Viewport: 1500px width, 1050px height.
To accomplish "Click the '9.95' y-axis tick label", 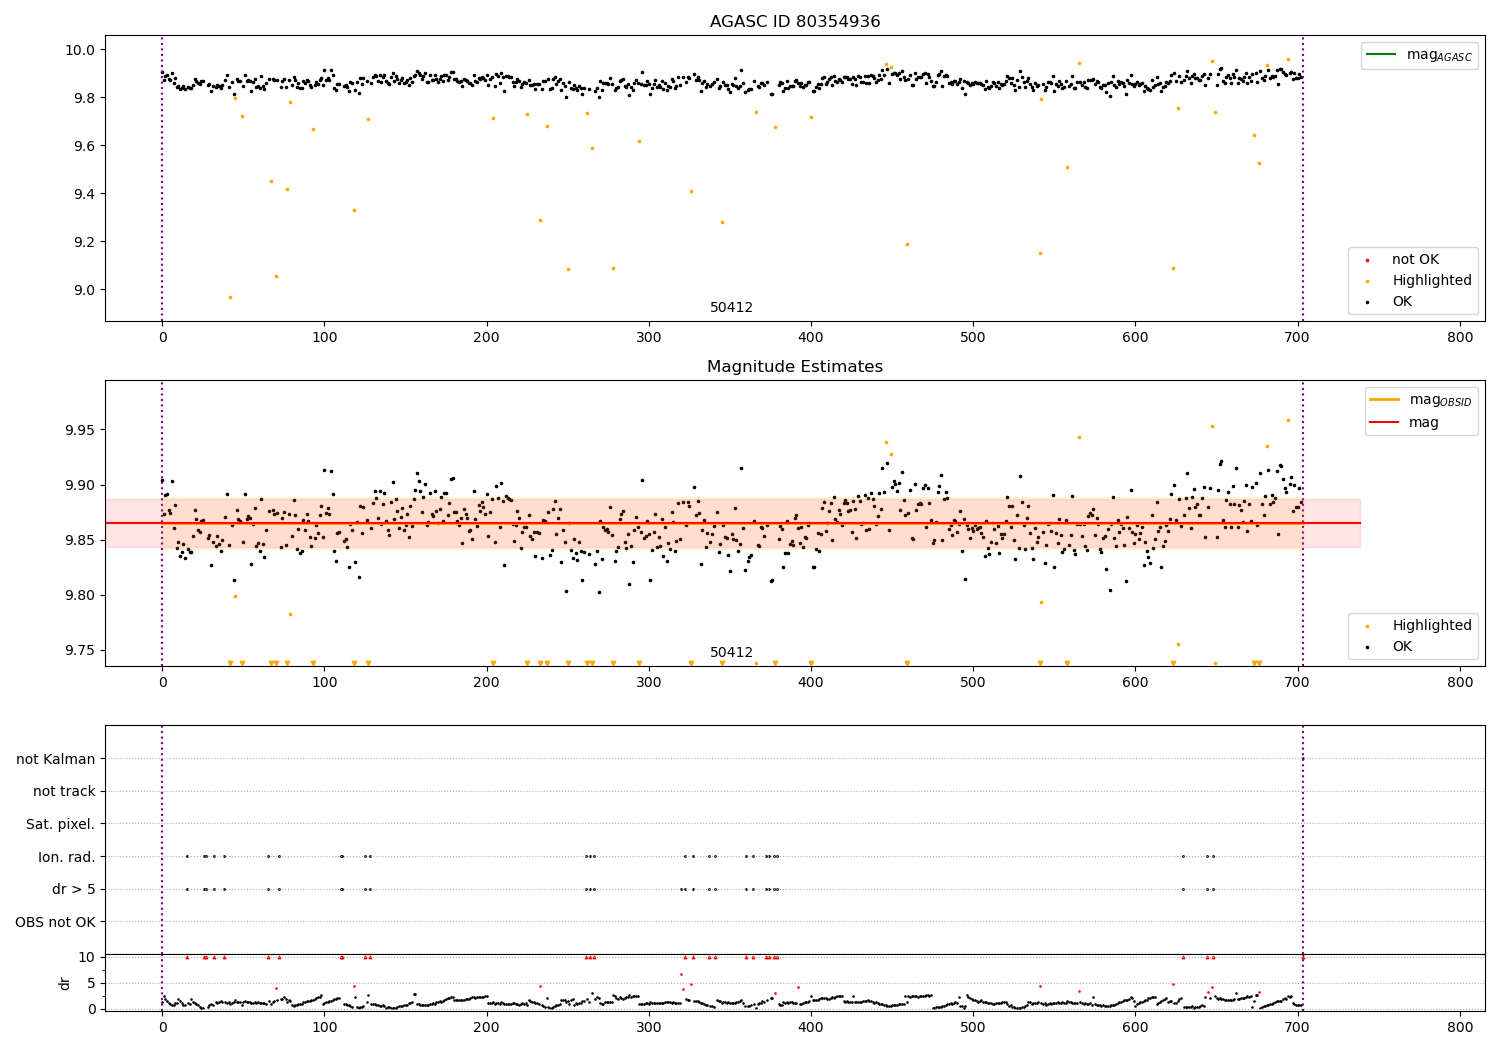I will 81,430.
